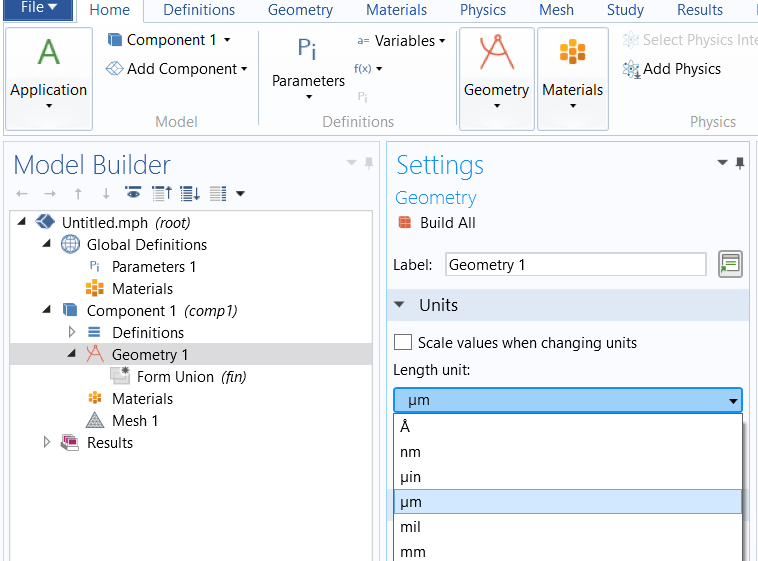Click the Collapse All tree icon
The height and width of the screenshot is (561, 758).
[x=161, y=193]
